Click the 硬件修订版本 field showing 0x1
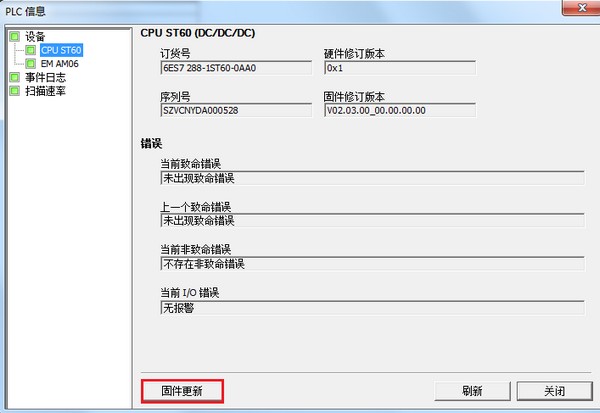The width and height of the screenshot is (600, 413). 400,68
